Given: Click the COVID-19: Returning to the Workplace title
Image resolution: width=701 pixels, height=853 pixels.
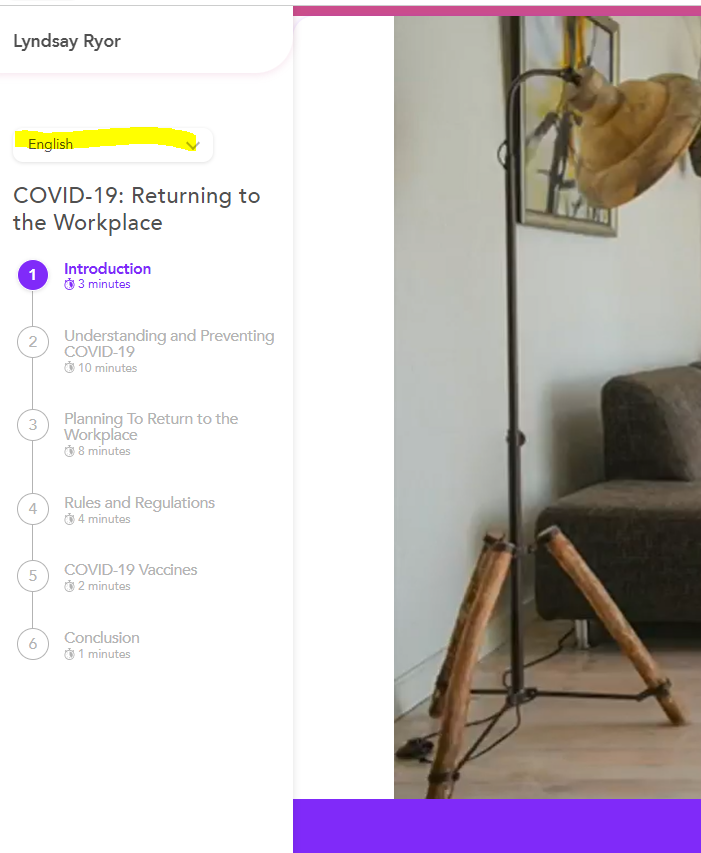Looking at the screenshot, I should (x=137, y=209).
